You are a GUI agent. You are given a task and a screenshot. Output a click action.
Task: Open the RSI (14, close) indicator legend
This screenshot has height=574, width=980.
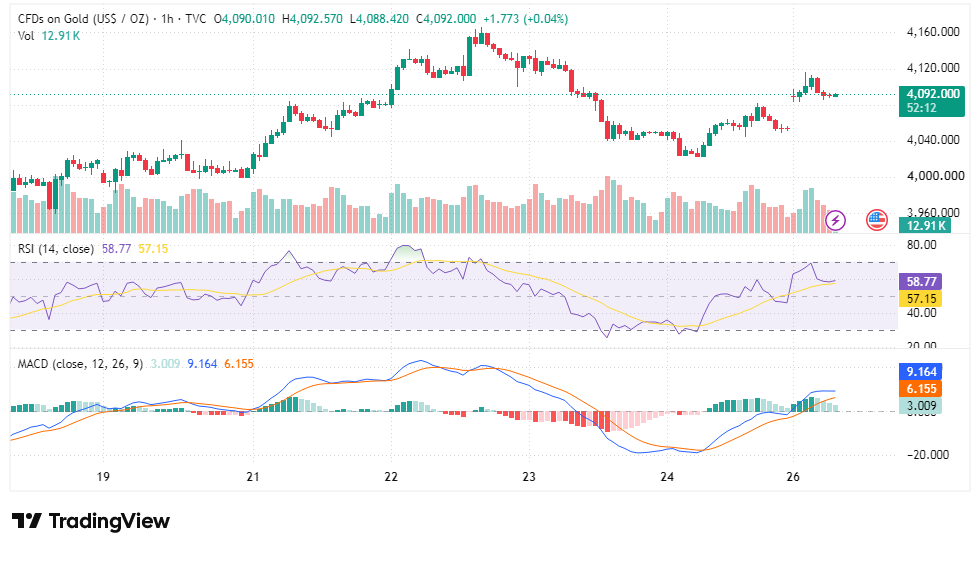[56, 249]
